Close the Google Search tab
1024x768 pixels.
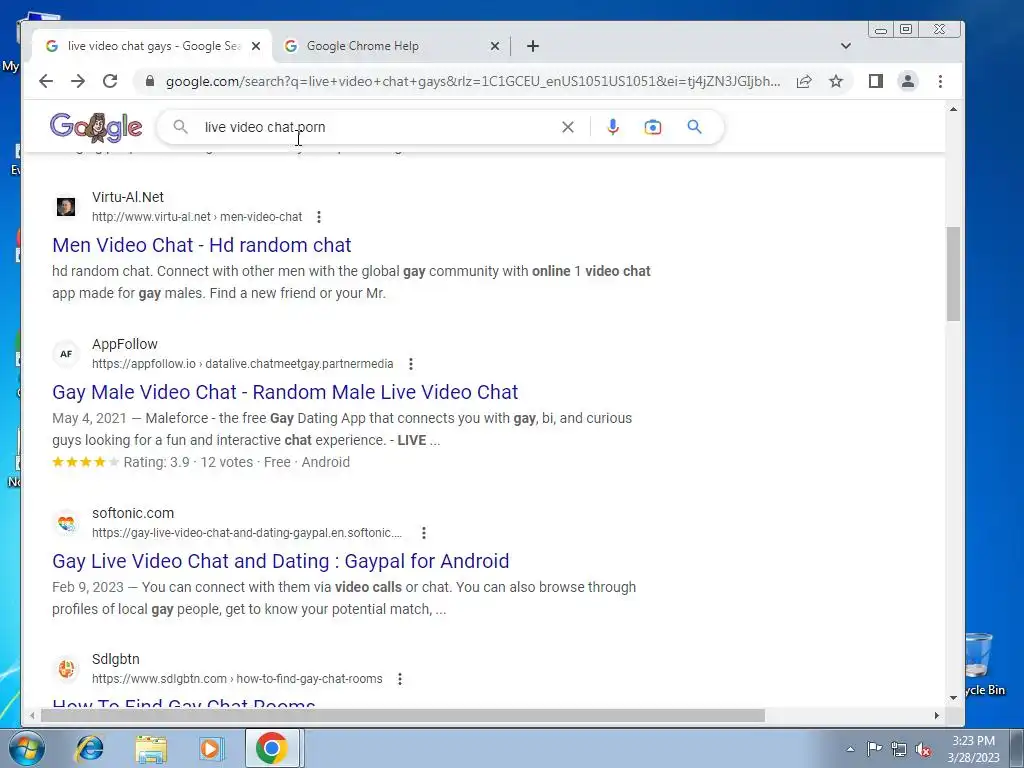(256, 46)
